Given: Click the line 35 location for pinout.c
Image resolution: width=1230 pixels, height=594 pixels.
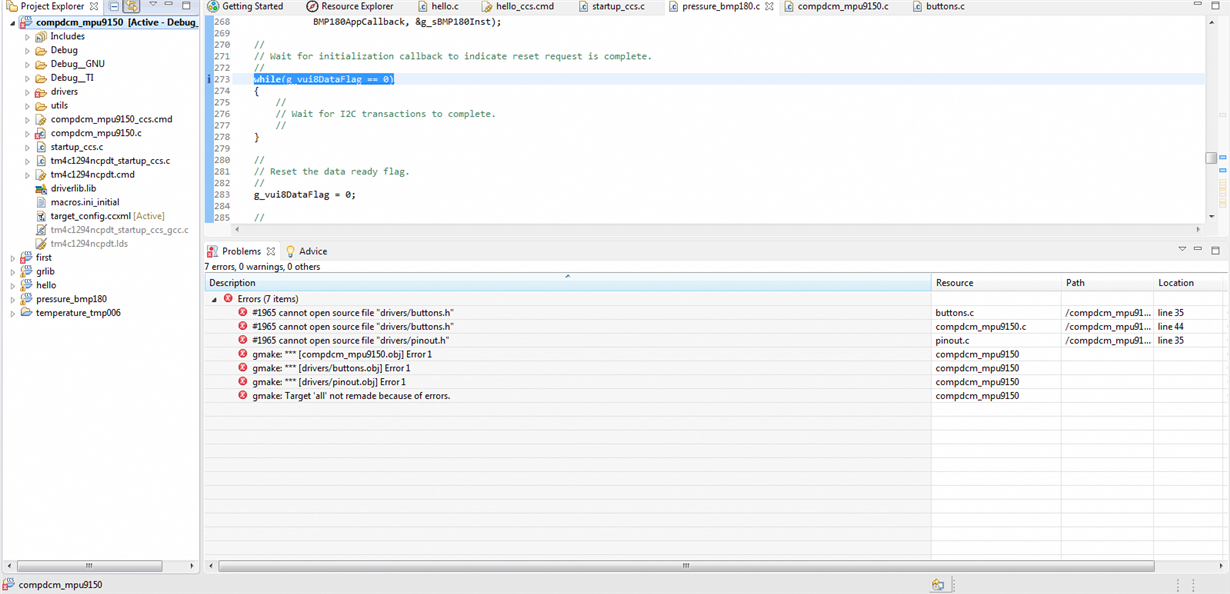Looking at the screenshot, I should point(1170,340).
